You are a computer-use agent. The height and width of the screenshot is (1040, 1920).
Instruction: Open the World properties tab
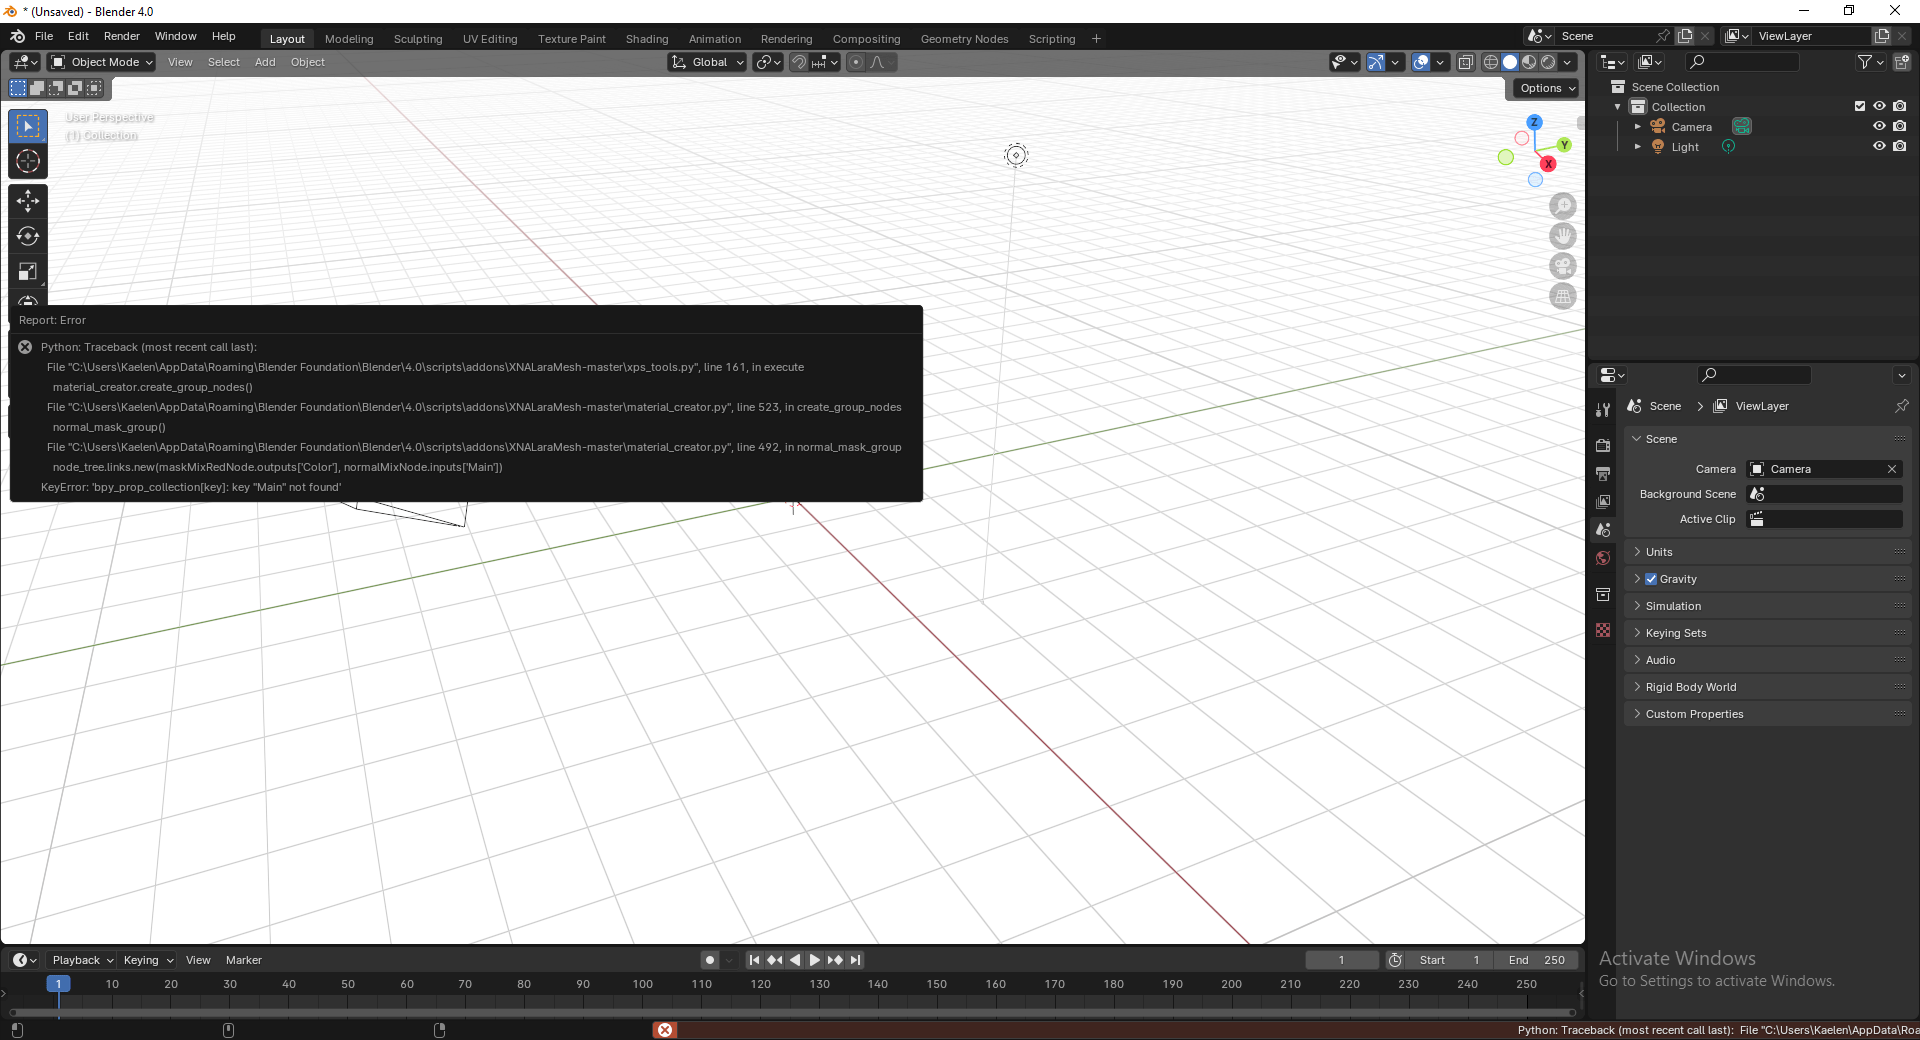1602,558
